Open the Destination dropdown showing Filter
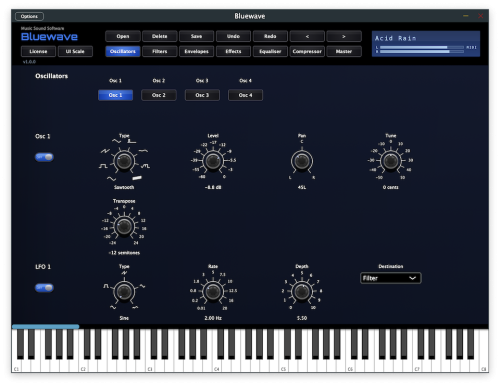This screenshot has height=386, width=500. (x=390, y=278)
